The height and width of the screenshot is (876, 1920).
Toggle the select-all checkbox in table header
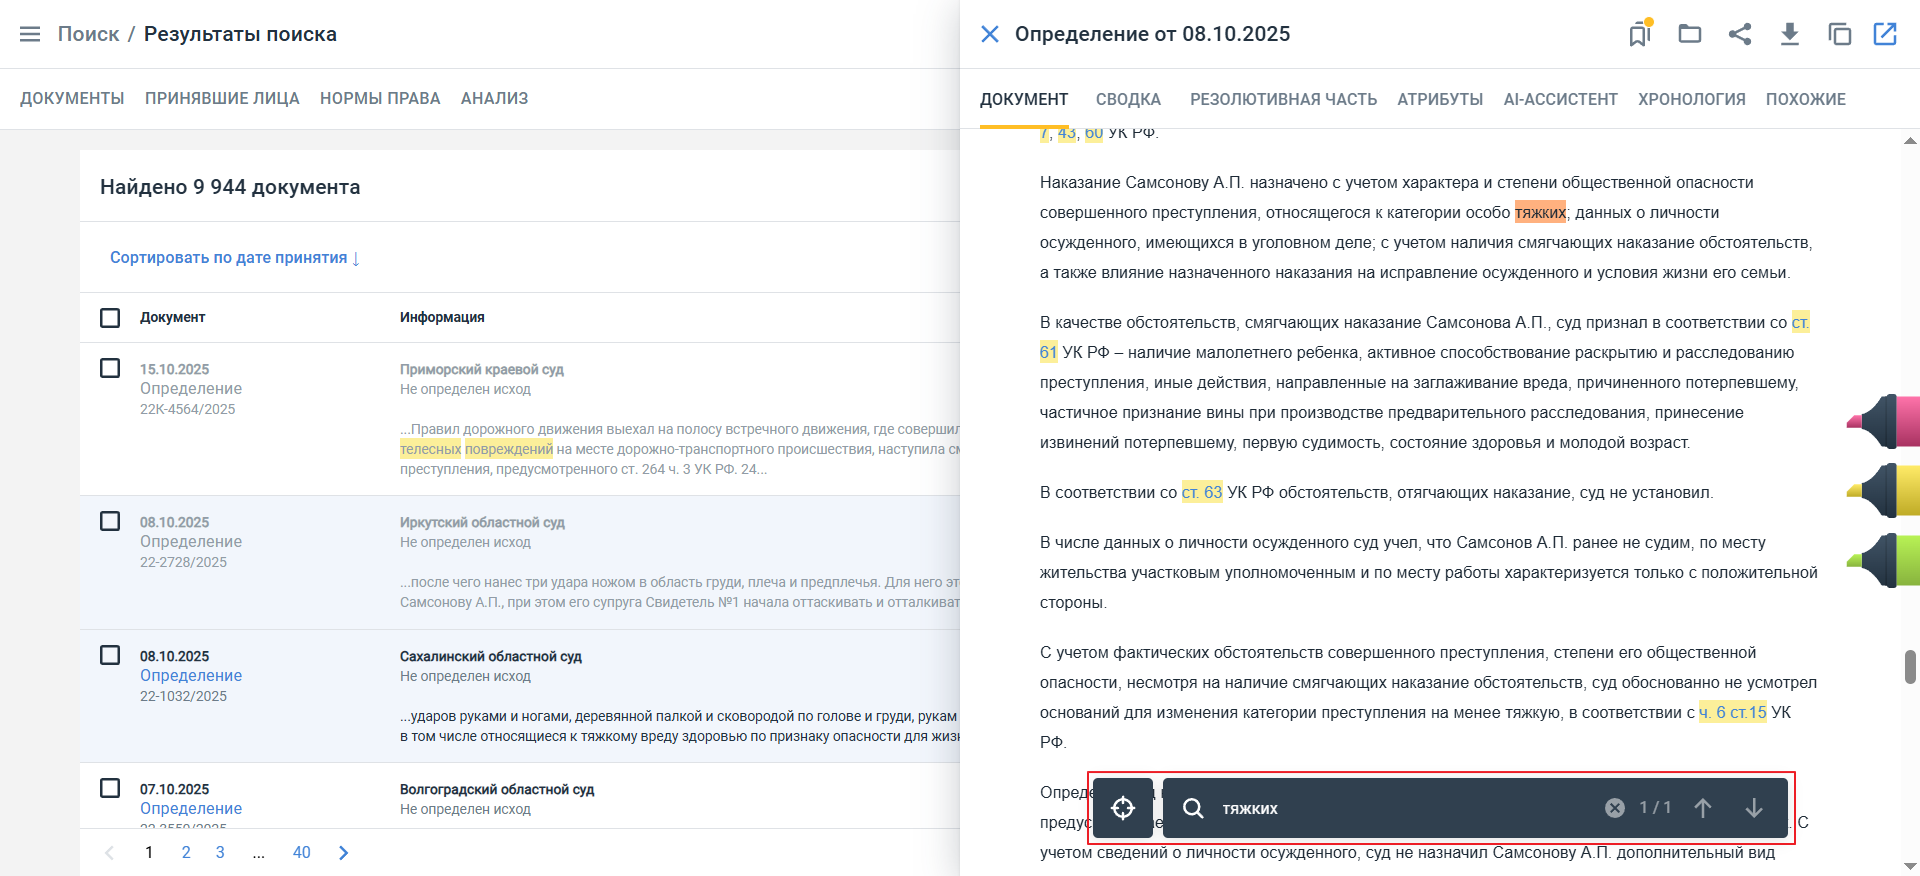(x=110, y=317)
